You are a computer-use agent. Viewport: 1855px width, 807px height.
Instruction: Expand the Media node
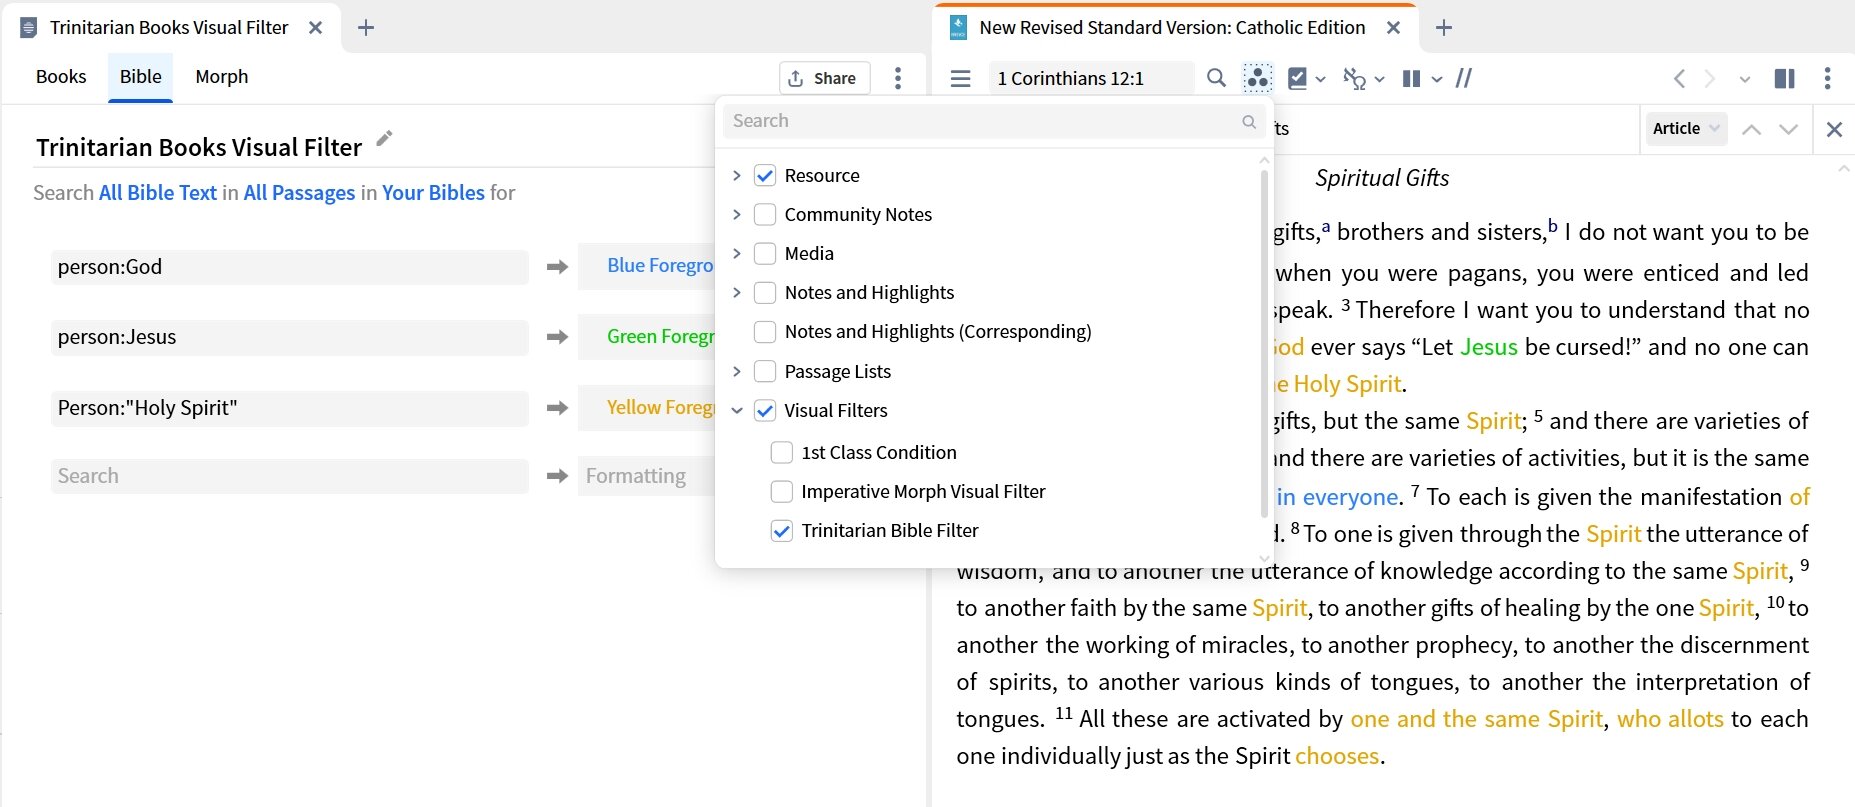pyautogui.click(x=737, y=254)
